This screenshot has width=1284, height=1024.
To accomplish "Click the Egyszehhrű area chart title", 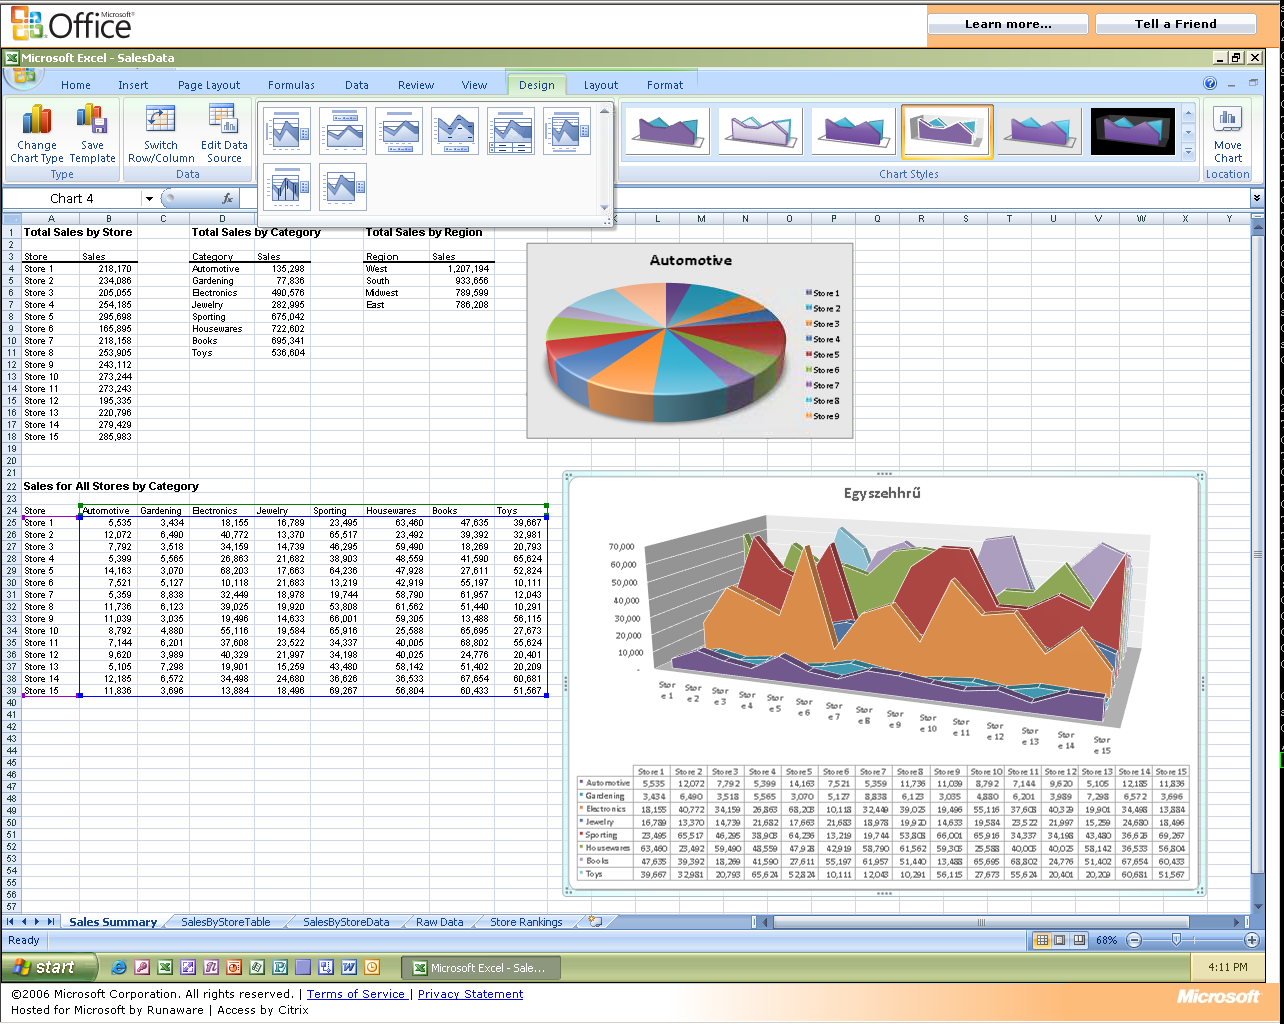I will pyautogui.click(x=882, y=493).
